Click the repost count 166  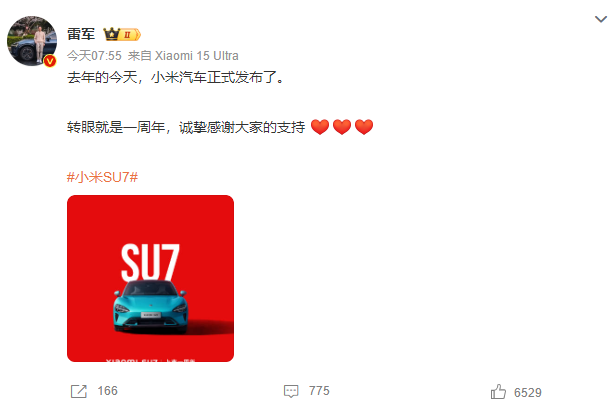(x=107, y=391)
